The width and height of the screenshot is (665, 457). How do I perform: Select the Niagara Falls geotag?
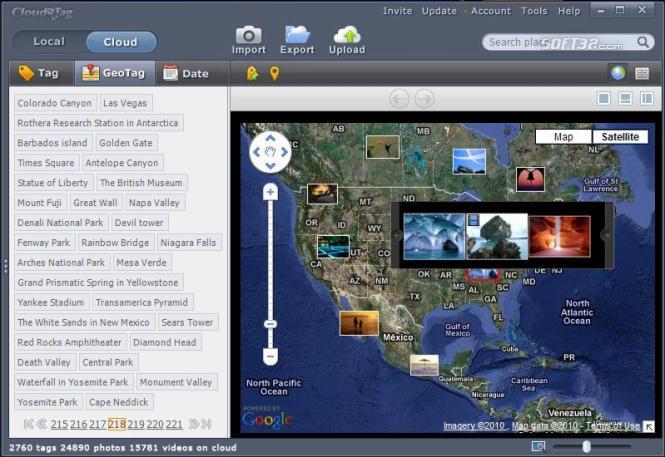[x=189, y=242]
